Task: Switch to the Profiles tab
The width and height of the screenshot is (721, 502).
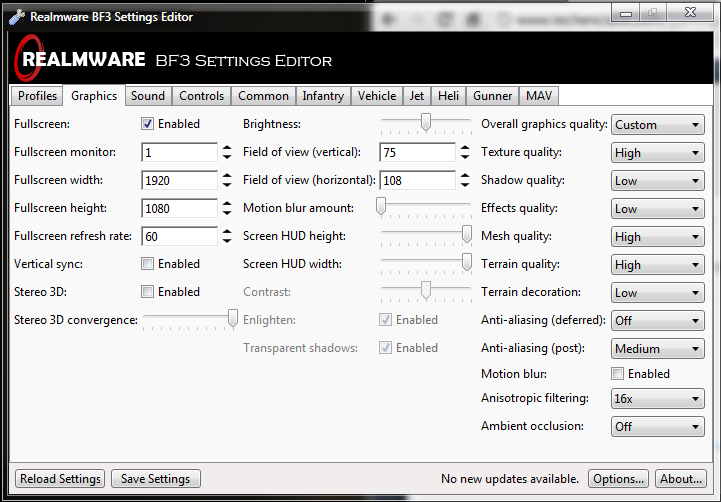Action: [x=37, y=96]
